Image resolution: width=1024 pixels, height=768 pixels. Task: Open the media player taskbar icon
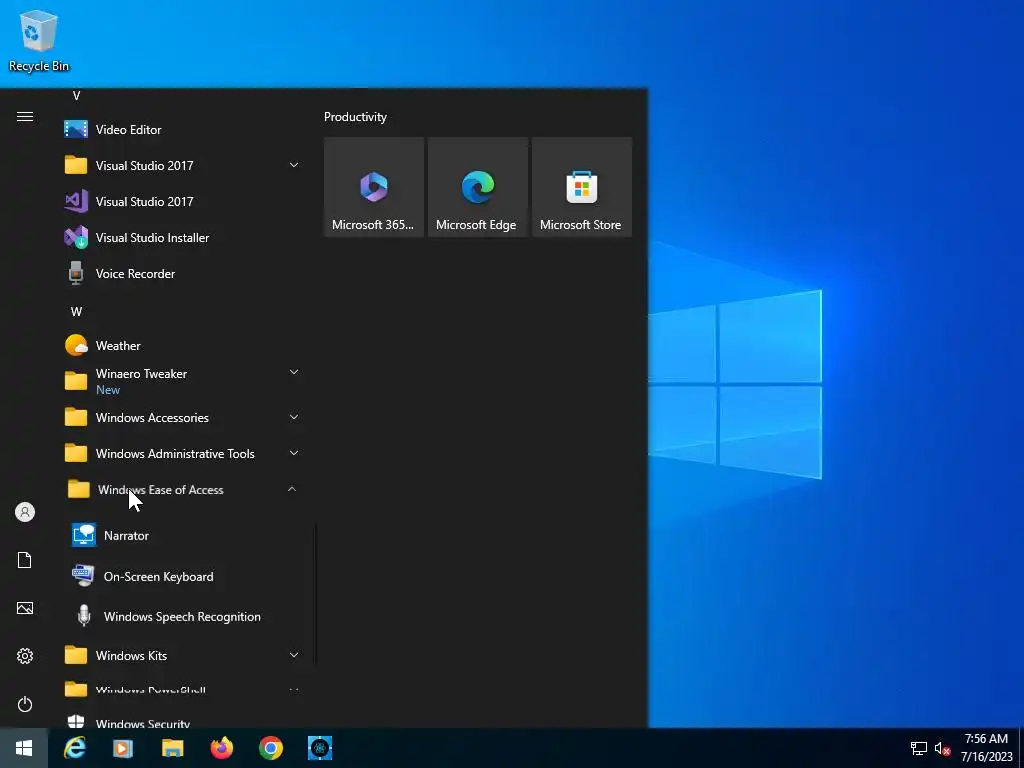point(123,748)
